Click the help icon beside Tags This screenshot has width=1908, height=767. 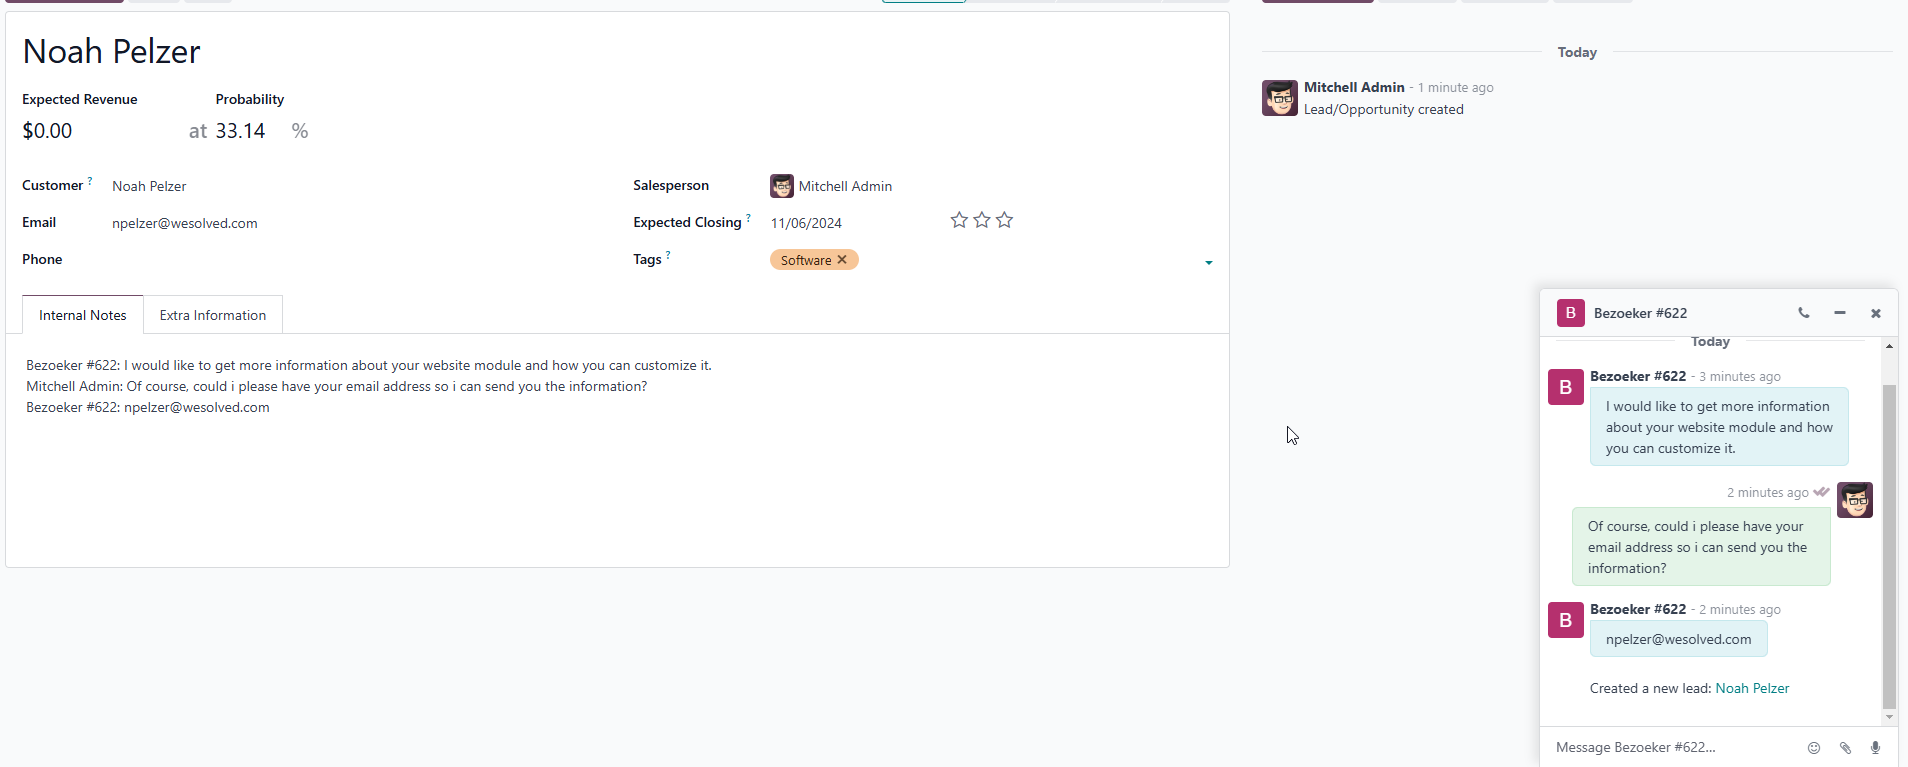point(668,255)
